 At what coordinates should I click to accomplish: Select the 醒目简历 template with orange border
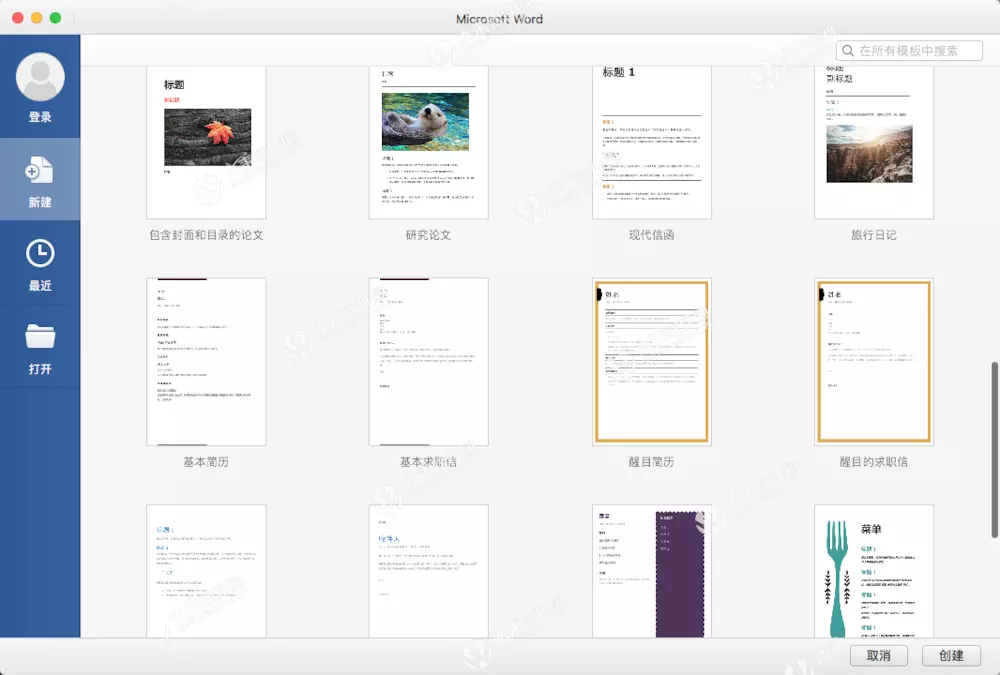coord(651,362)
